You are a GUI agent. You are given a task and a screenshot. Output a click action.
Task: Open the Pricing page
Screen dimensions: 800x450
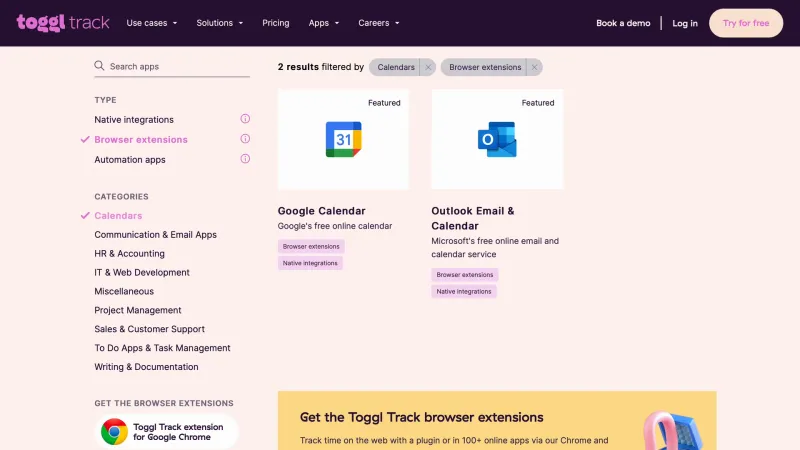[x=276, y=23]
